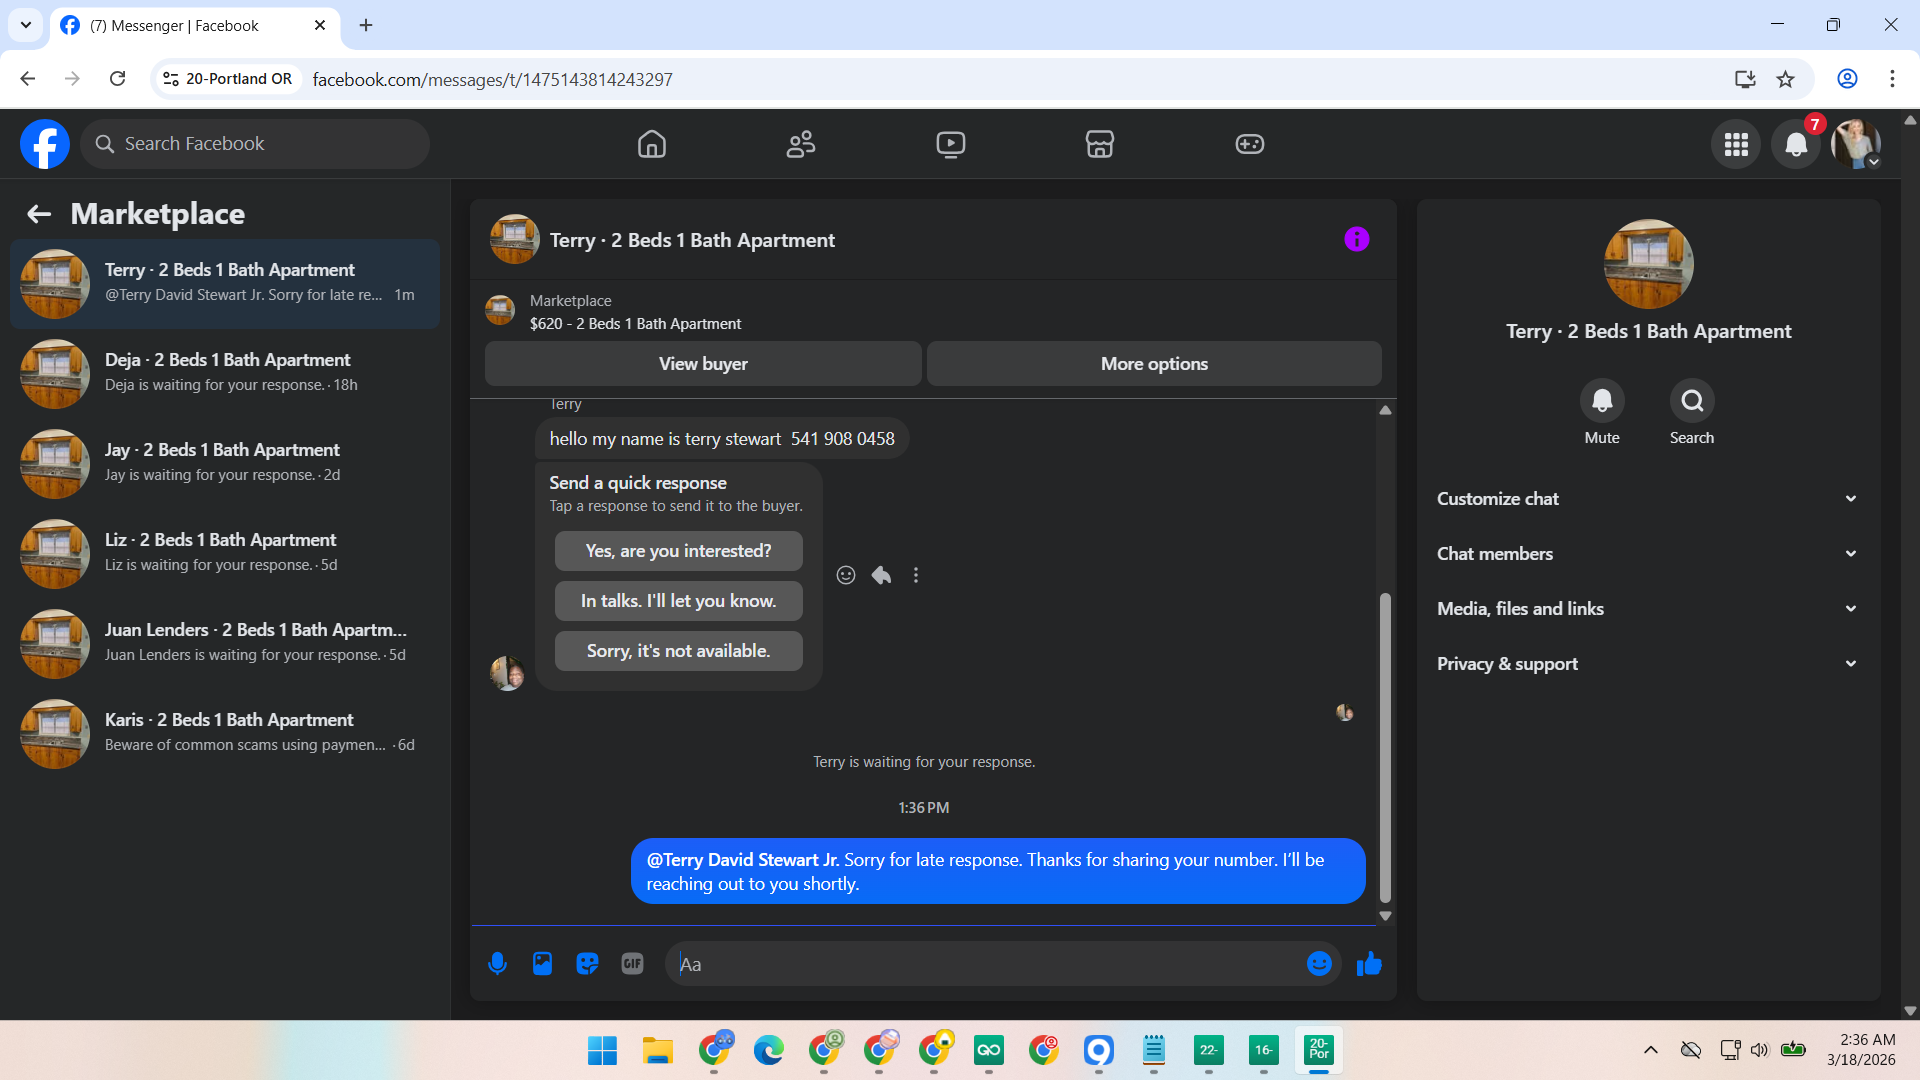Screen dimensions: 1920x1080
Task: Mute the conversation with the bell button
Action: click(1602, 401)
